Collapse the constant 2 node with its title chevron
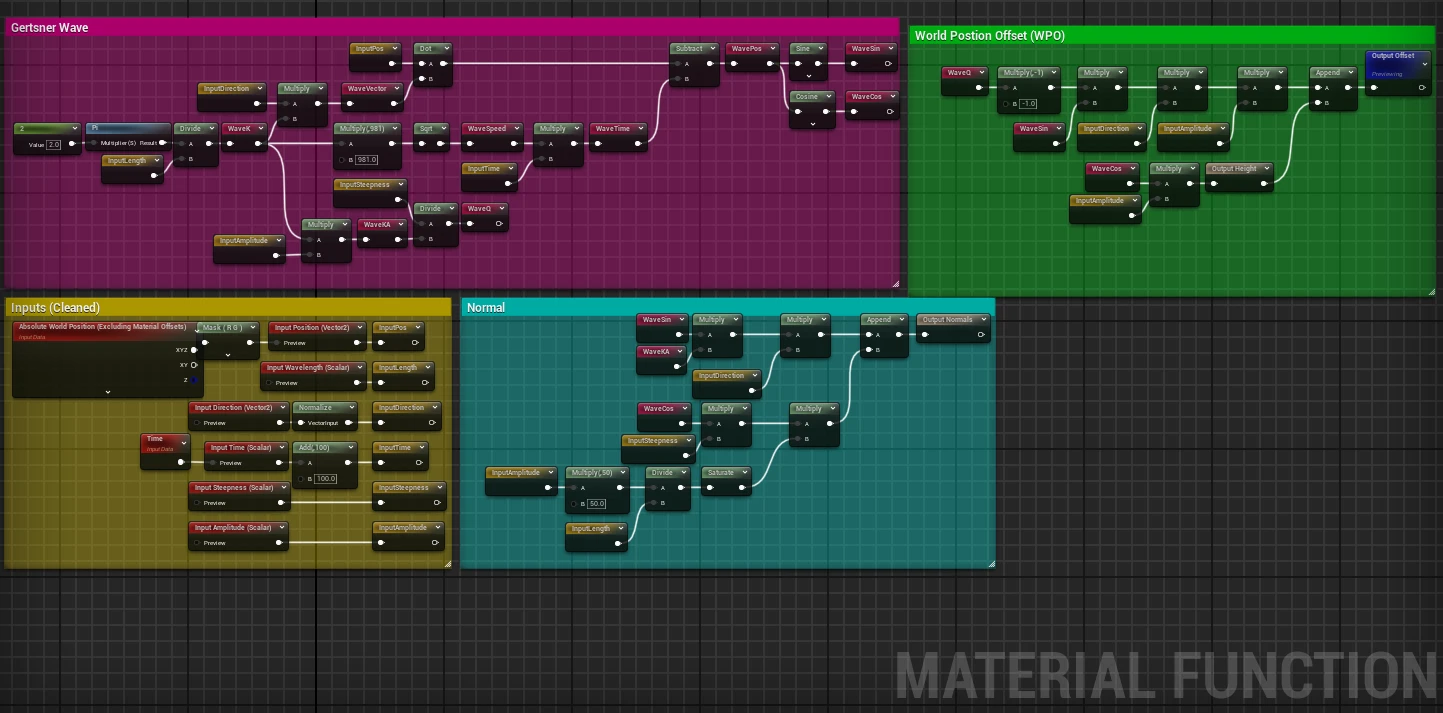This screenshot has height=713, width=1443. (x=75, y=128)
